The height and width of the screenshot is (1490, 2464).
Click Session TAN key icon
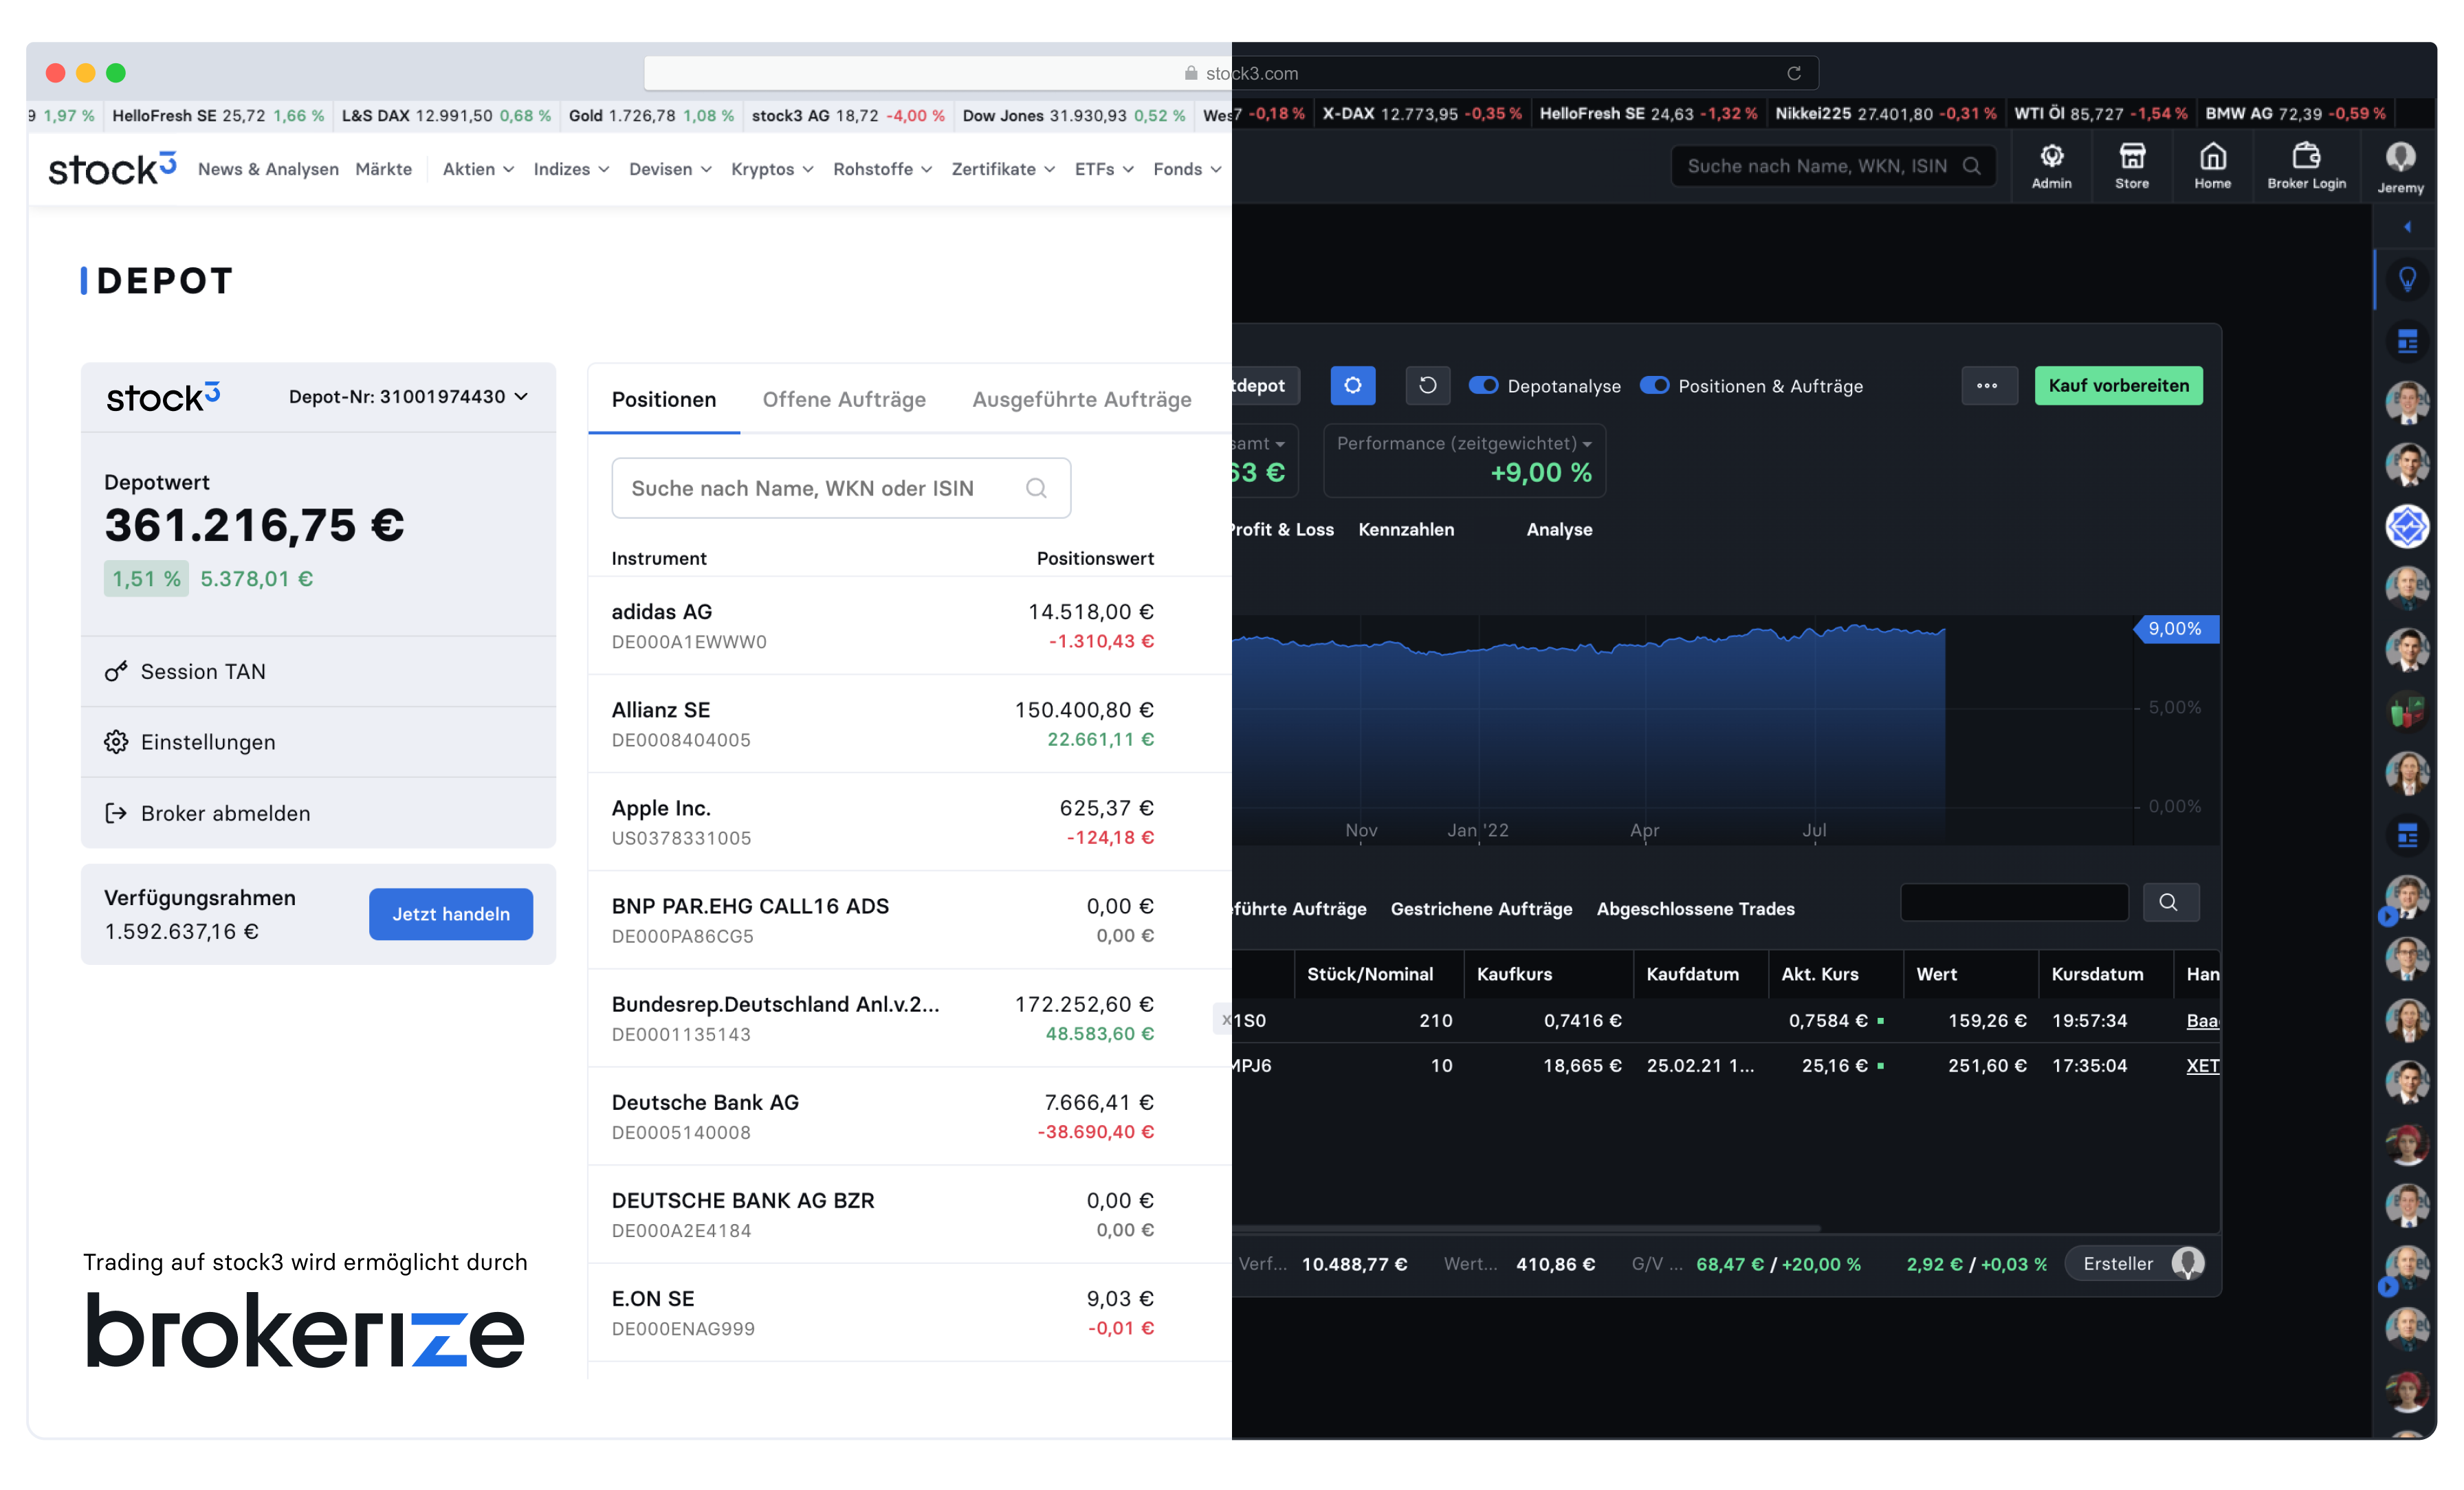[x=116, y=671]
